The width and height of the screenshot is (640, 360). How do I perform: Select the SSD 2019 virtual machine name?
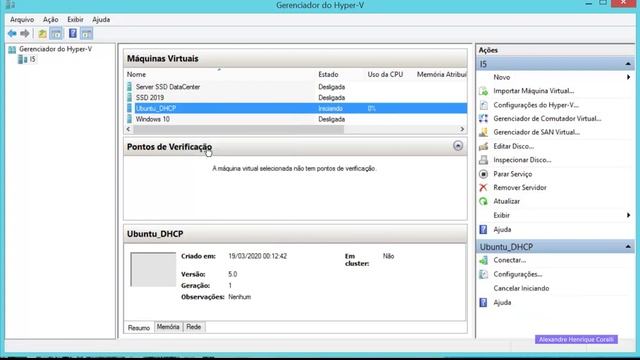coord(150,98)
